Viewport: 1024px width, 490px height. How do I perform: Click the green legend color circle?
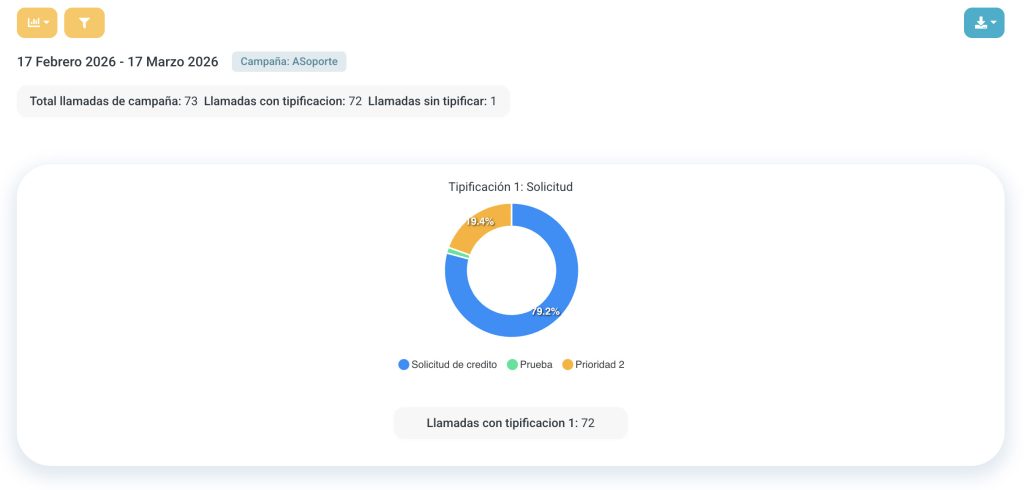512,365
